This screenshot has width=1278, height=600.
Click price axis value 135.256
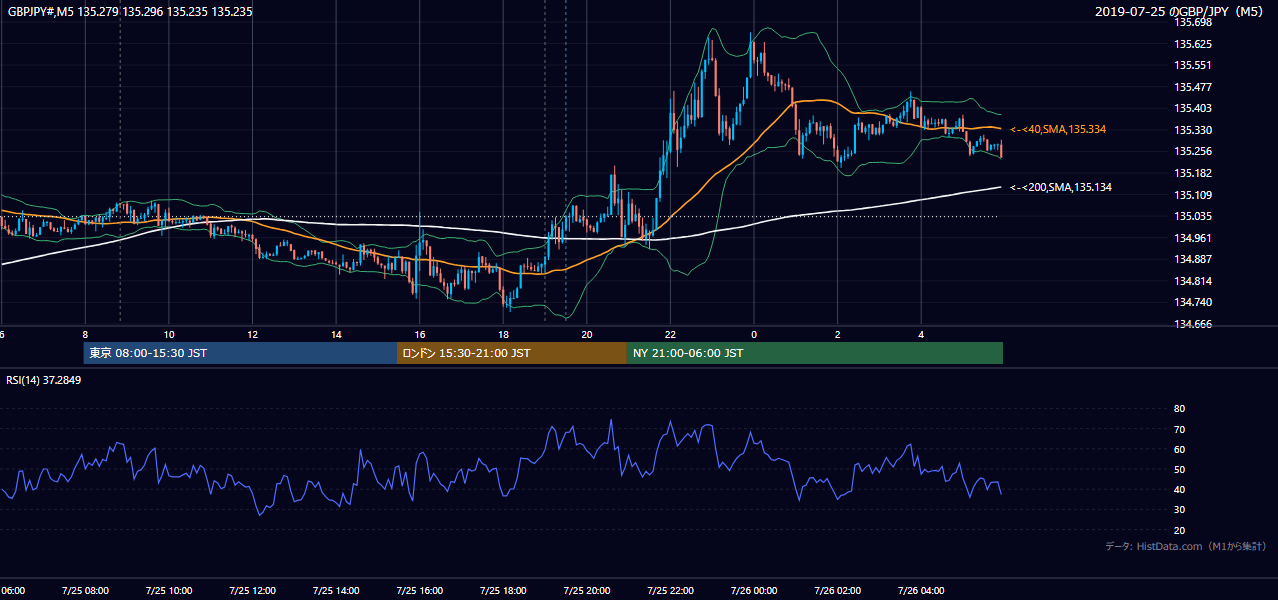[x=1193, y=152]
